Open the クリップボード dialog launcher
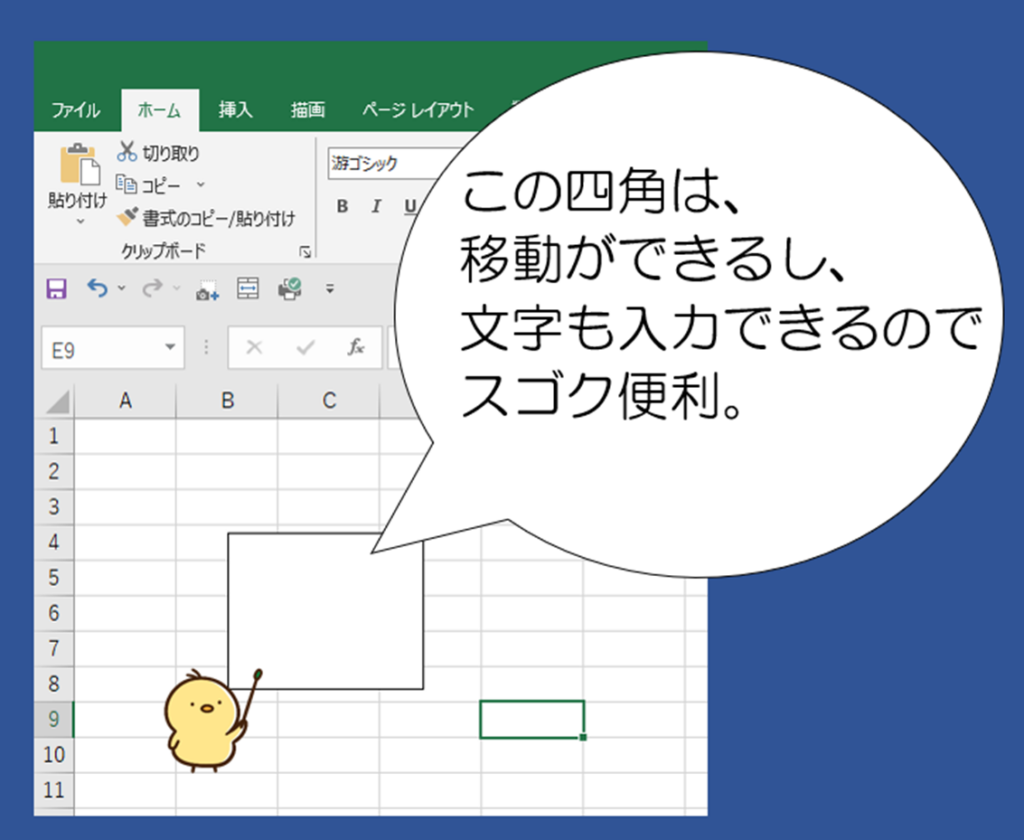The width and height of the screenshot is (1024, 840). pyautogui.click(x=305, y=251)
